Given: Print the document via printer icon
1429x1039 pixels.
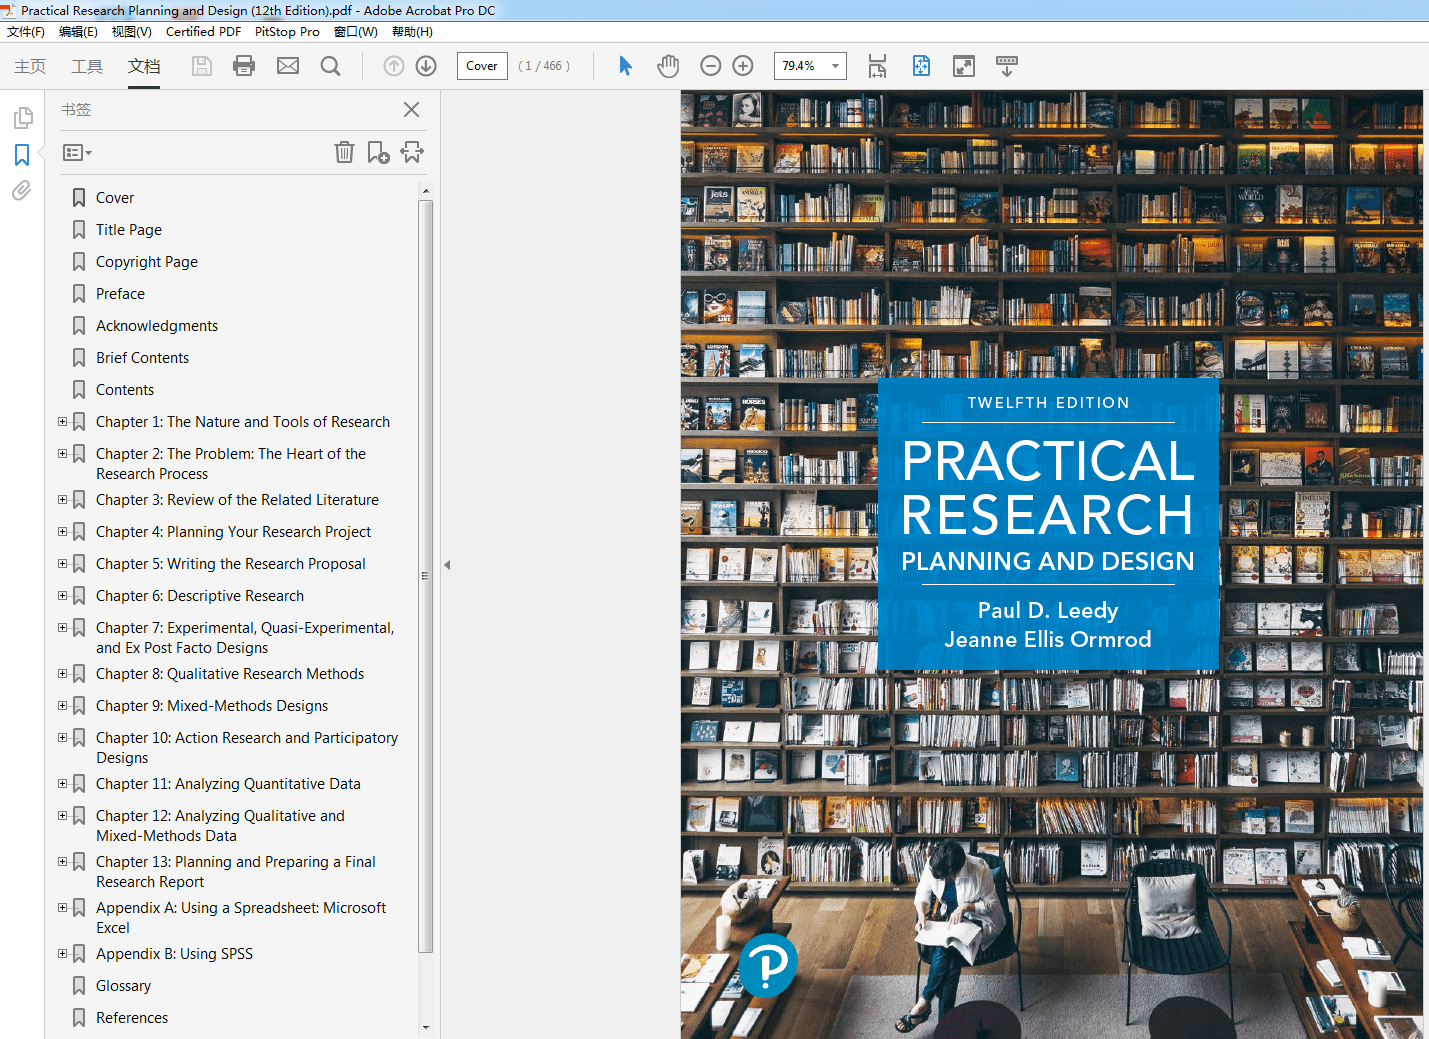Looking at the screenshot, I should pyautogui.click(x=243, y=66).
